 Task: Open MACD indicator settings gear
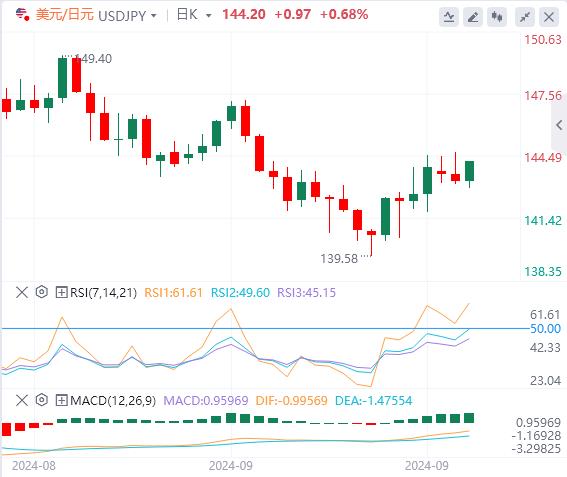42,400
